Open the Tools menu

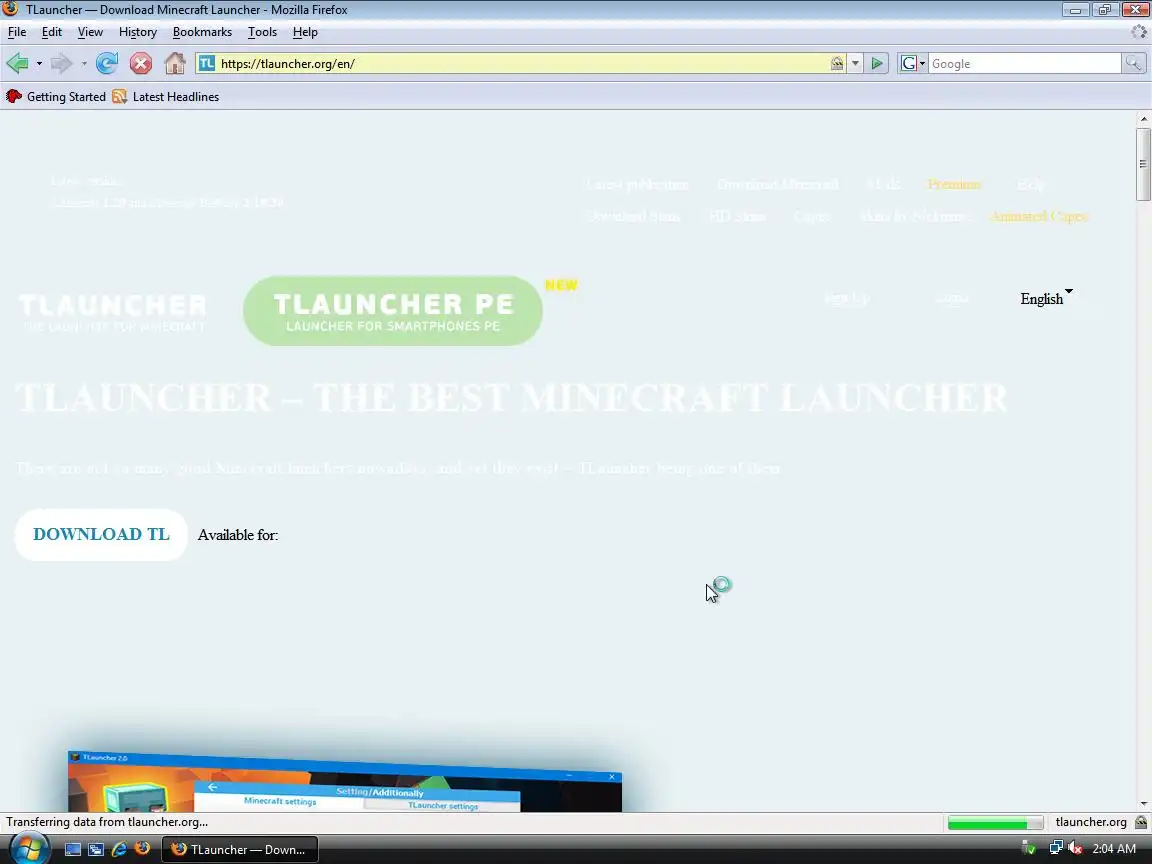point(262,32)
